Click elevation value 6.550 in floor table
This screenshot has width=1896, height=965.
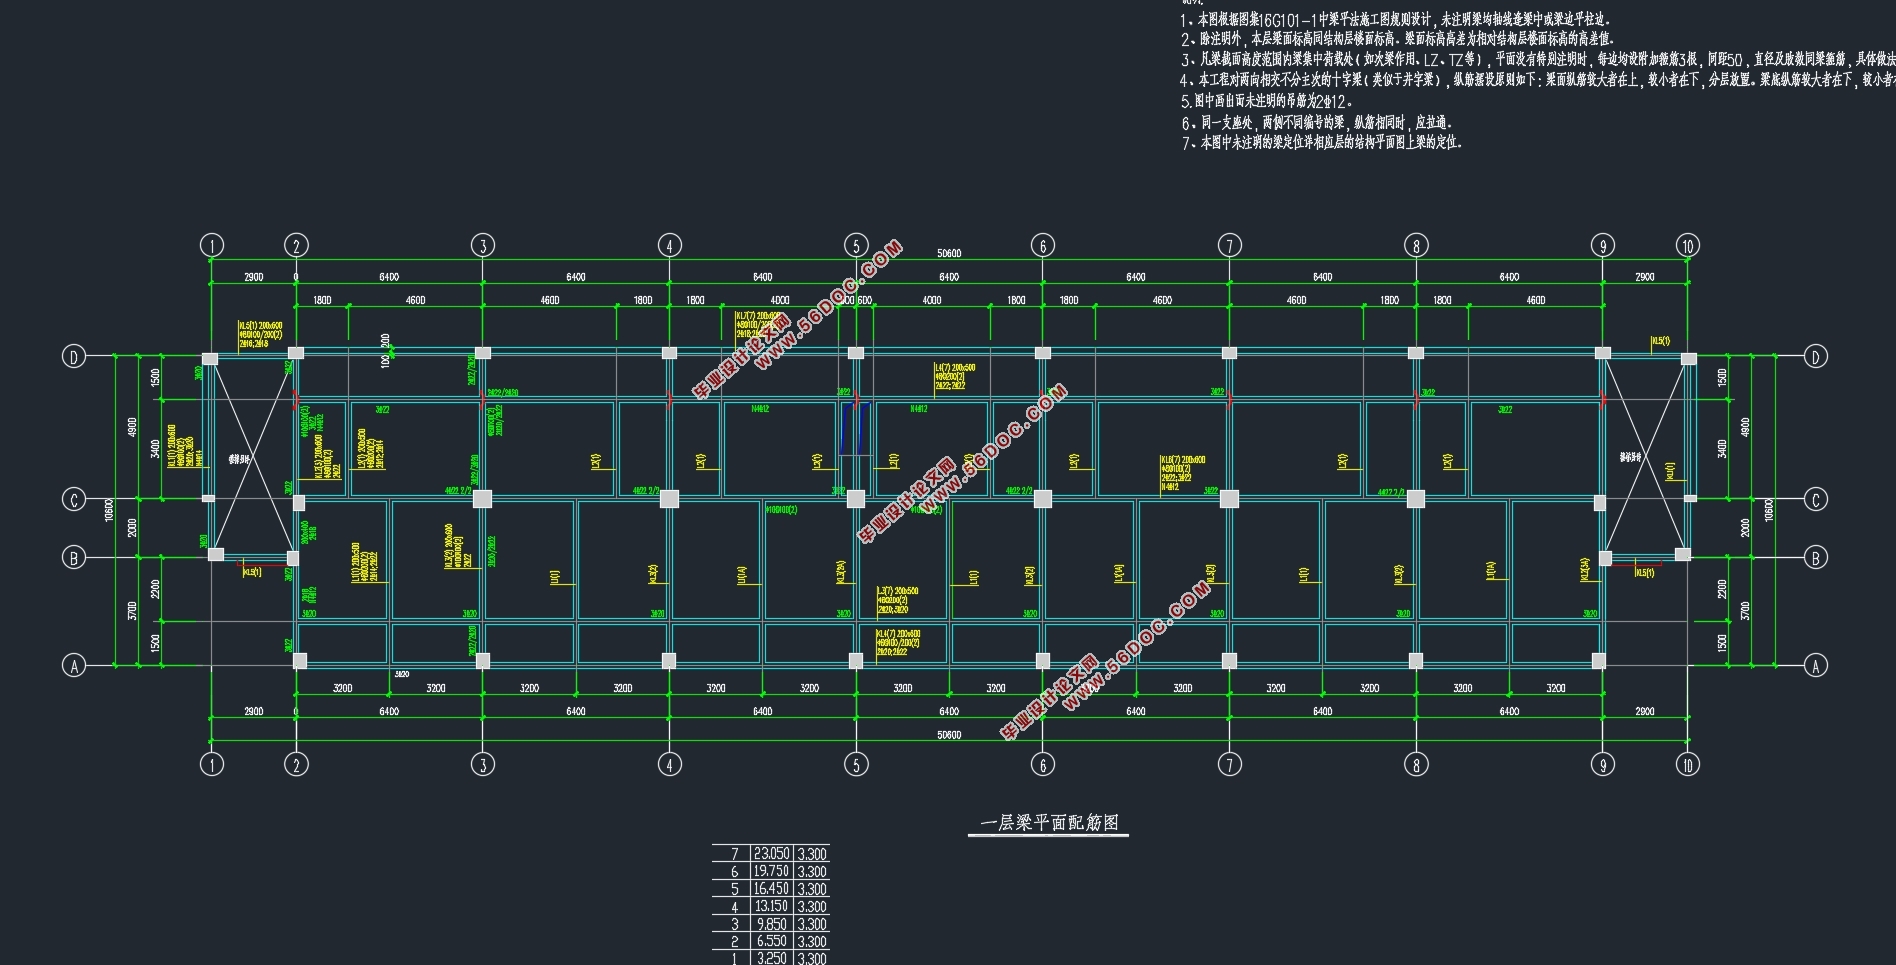click(x=771, y=941)
